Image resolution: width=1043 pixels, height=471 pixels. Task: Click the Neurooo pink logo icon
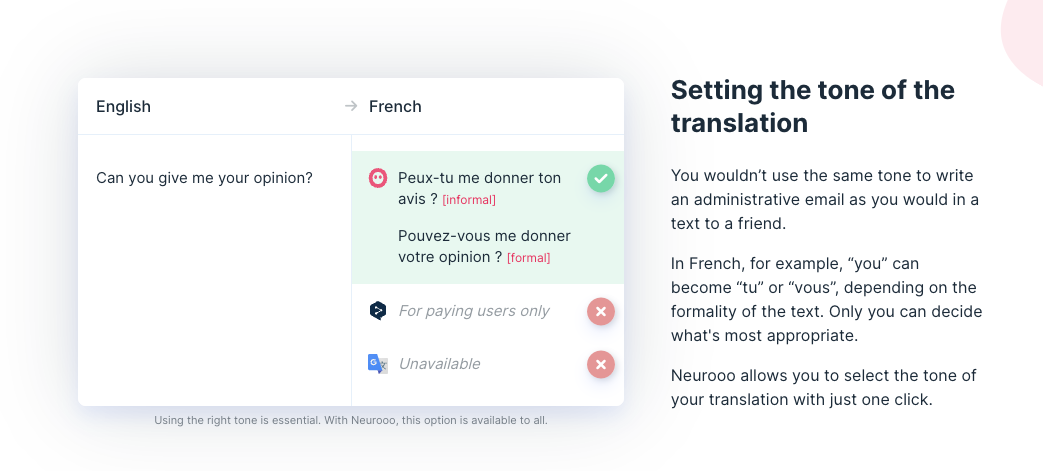378,178
